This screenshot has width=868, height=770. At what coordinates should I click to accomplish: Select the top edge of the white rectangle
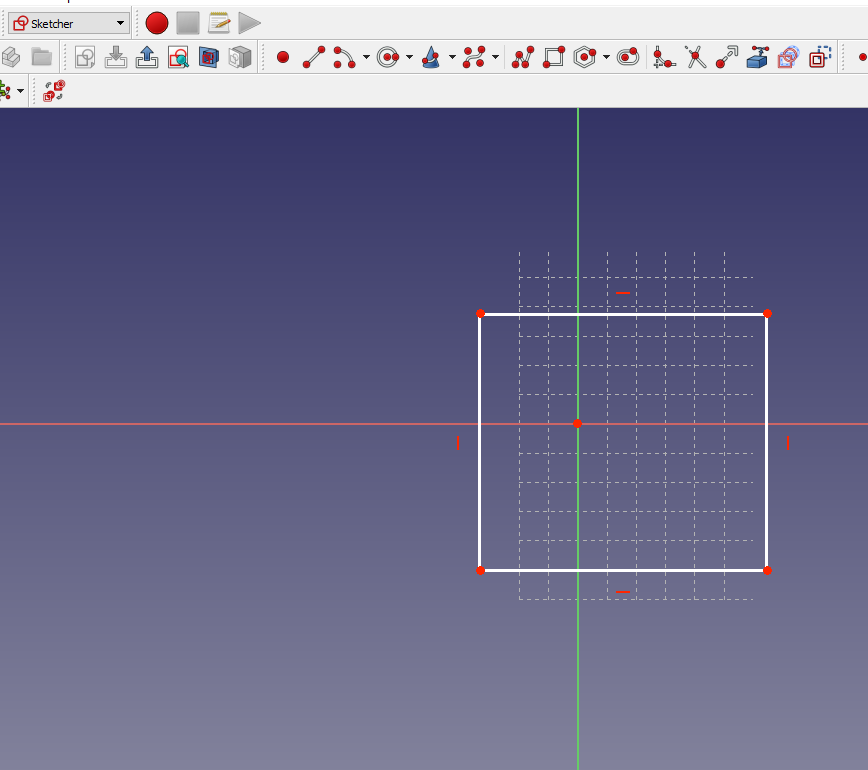623,314
